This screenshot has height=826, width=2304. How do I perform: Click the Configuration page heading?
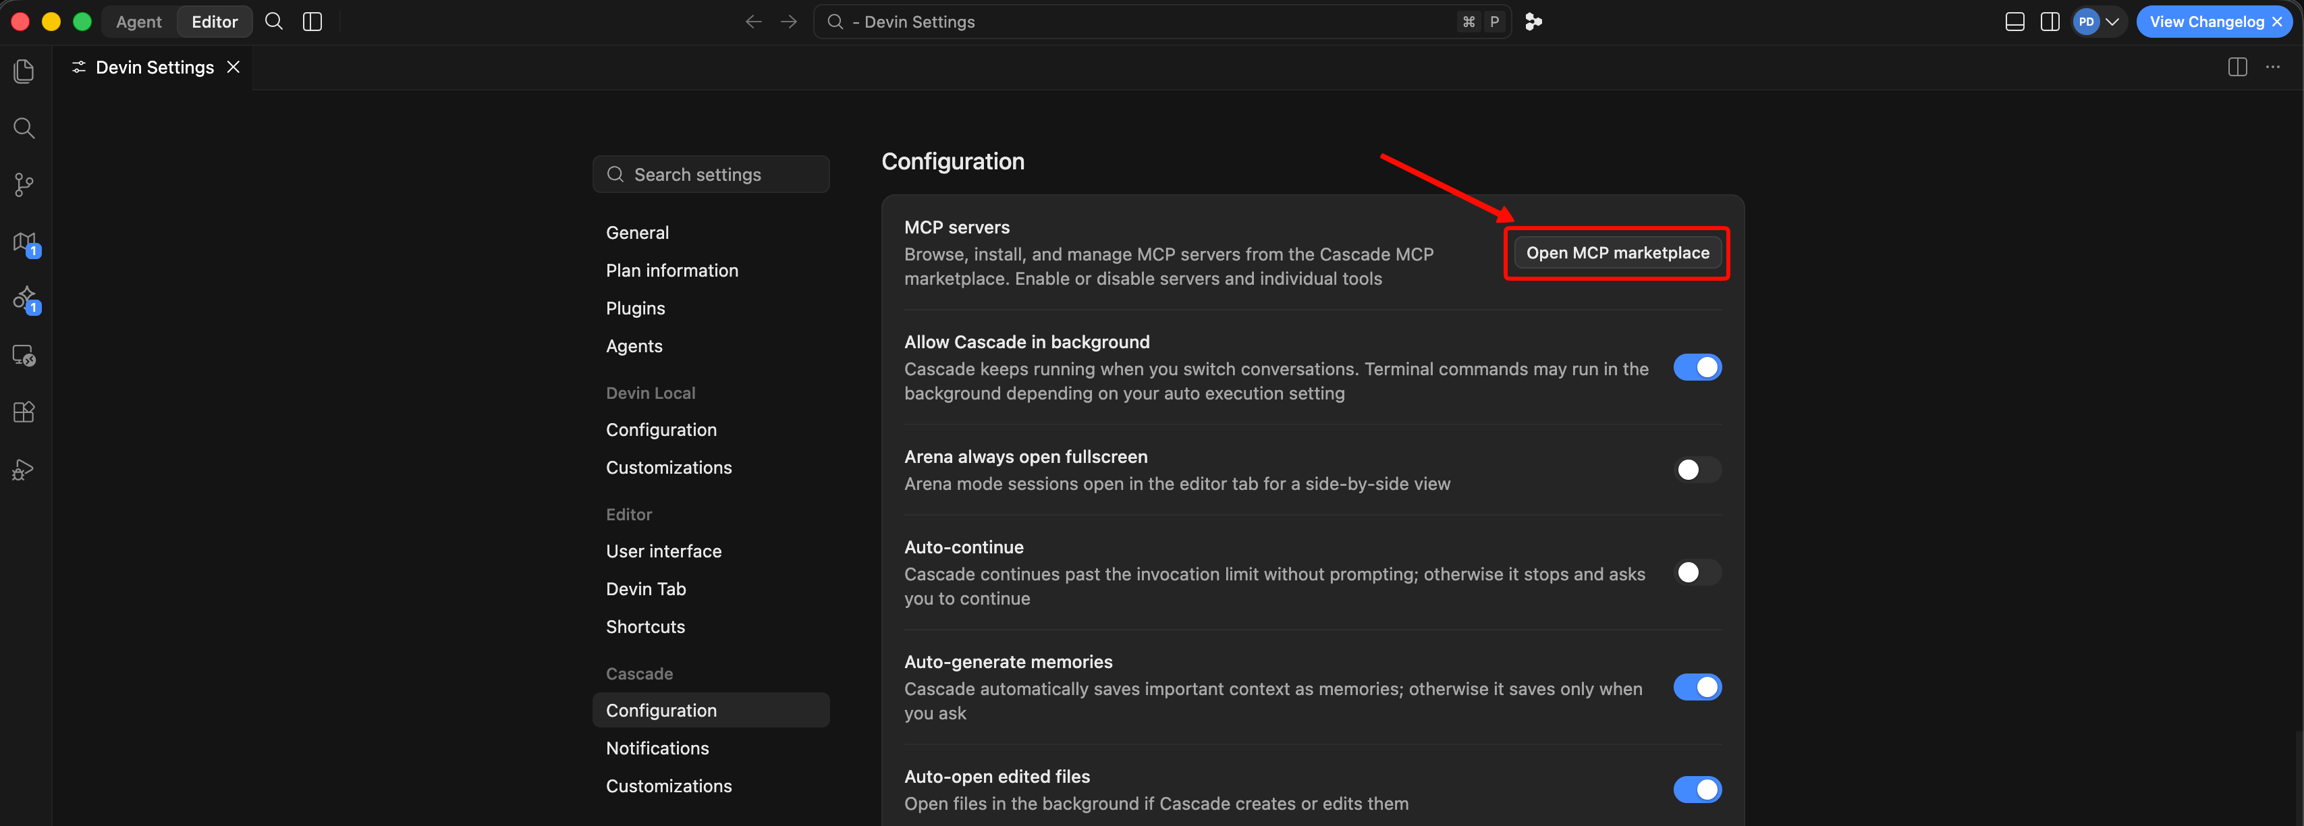(953, 162)
